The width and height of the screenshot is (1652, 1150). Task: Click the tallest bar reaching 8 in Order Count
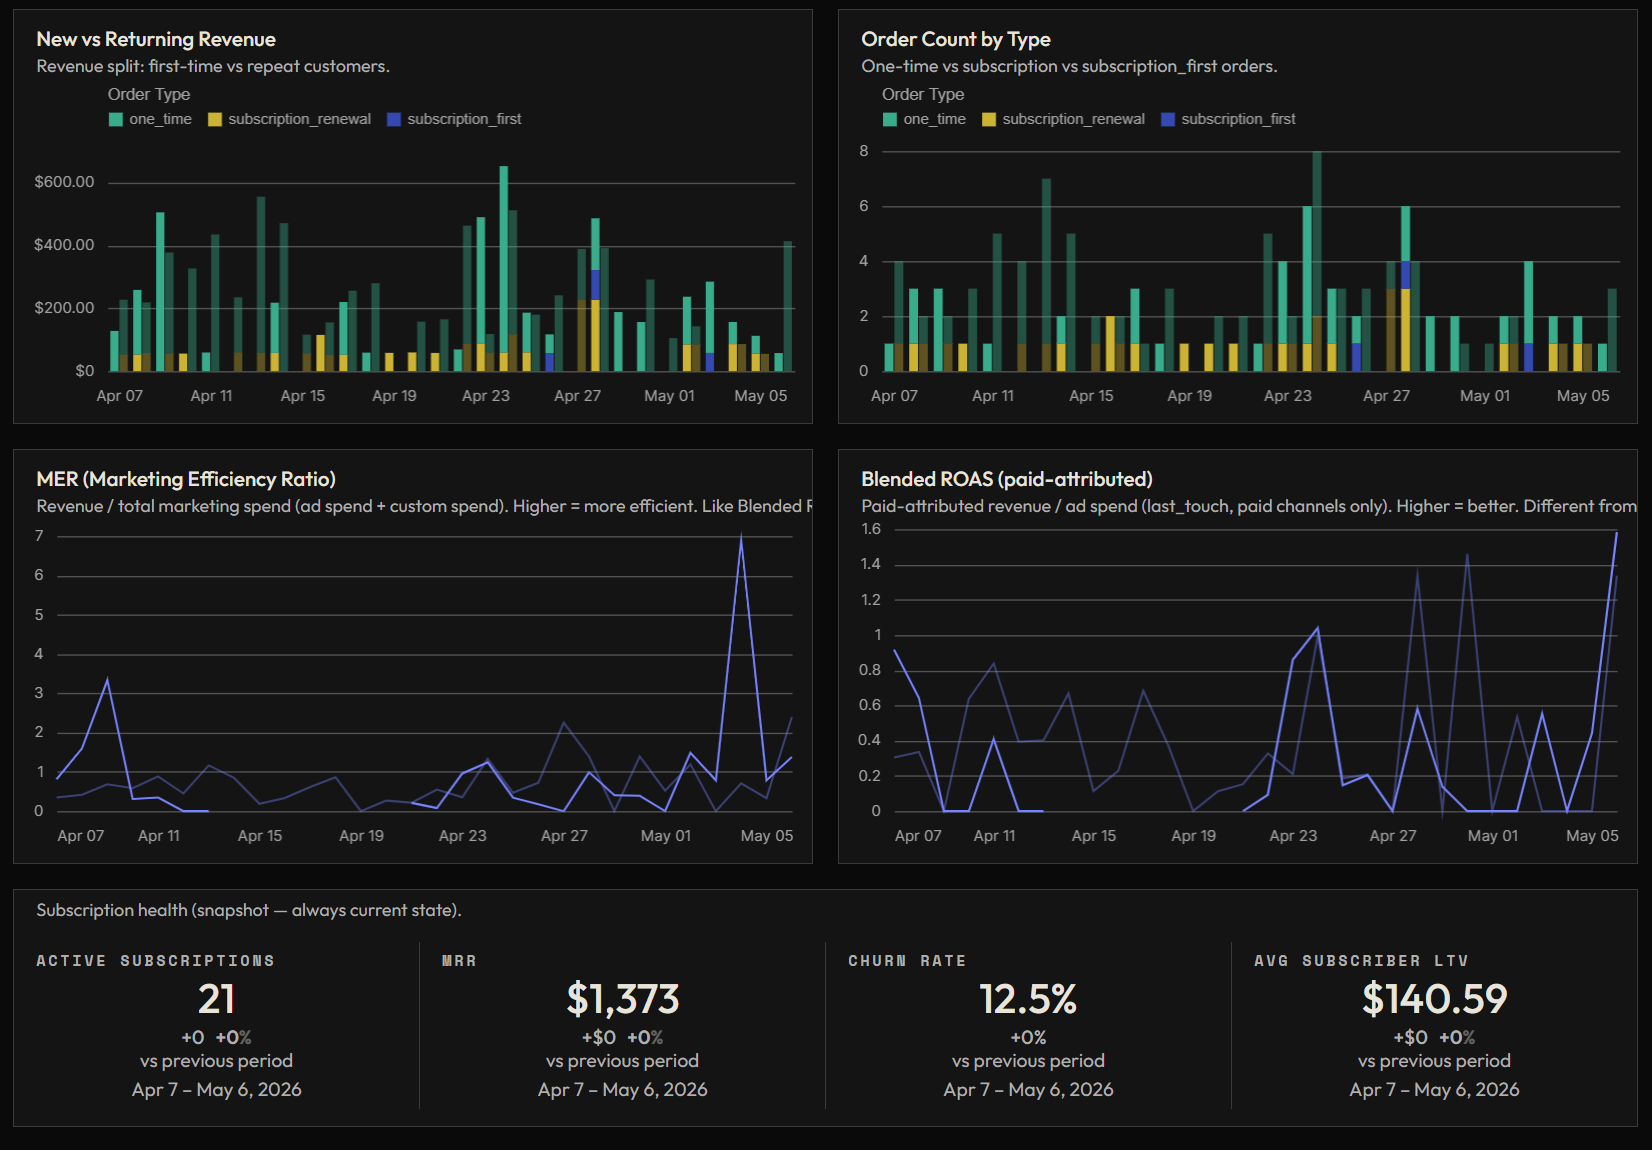pyautogui.click(x=1317, y=261)
